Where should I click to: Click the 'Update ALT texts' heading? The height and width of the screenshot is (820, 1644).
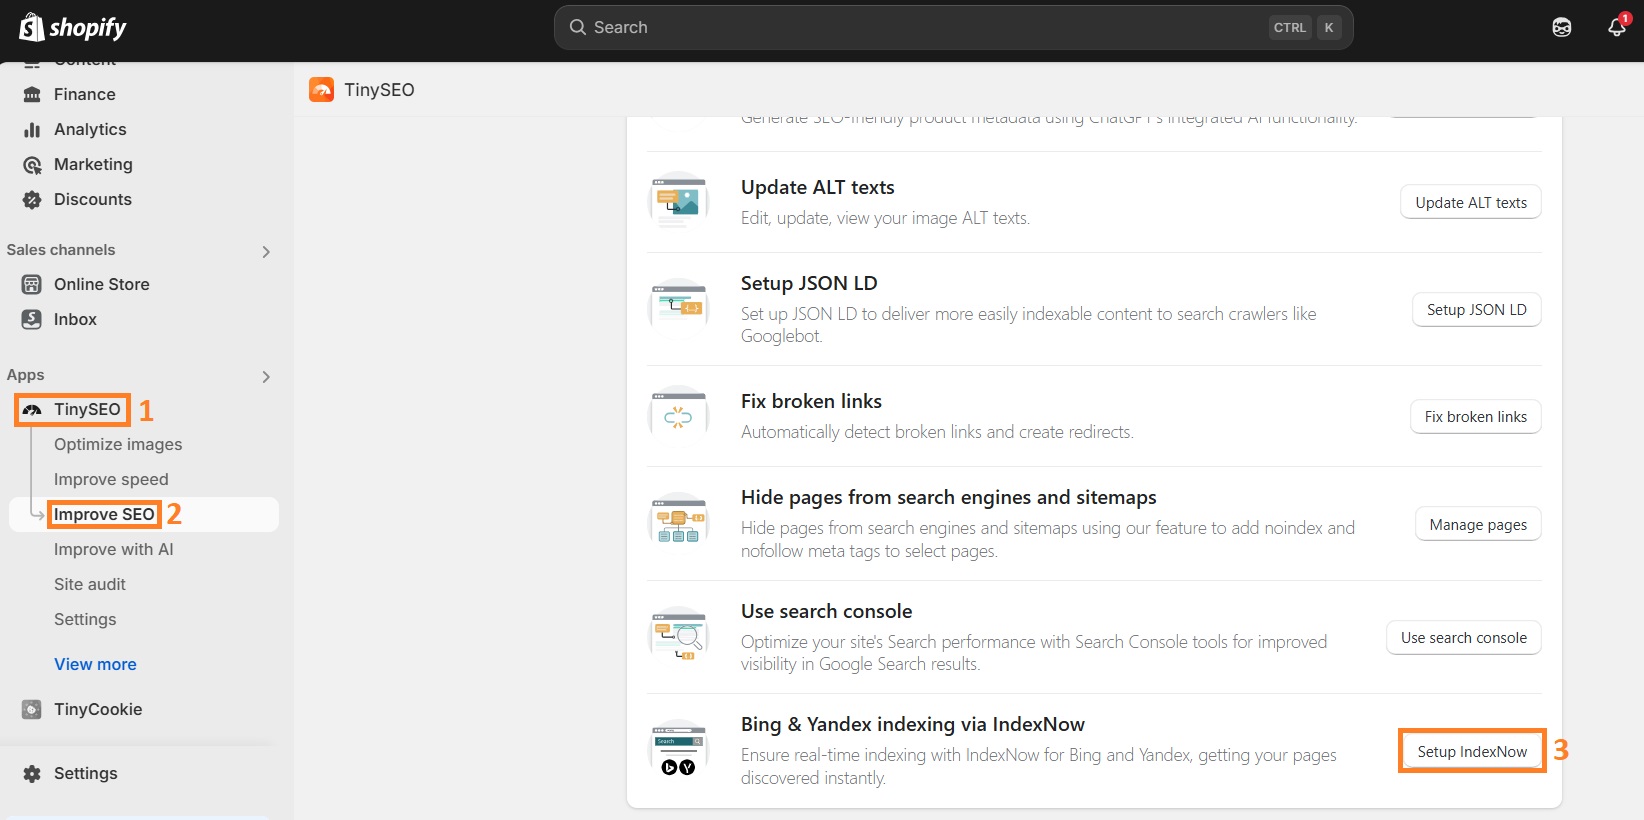[x=818, y=187]
